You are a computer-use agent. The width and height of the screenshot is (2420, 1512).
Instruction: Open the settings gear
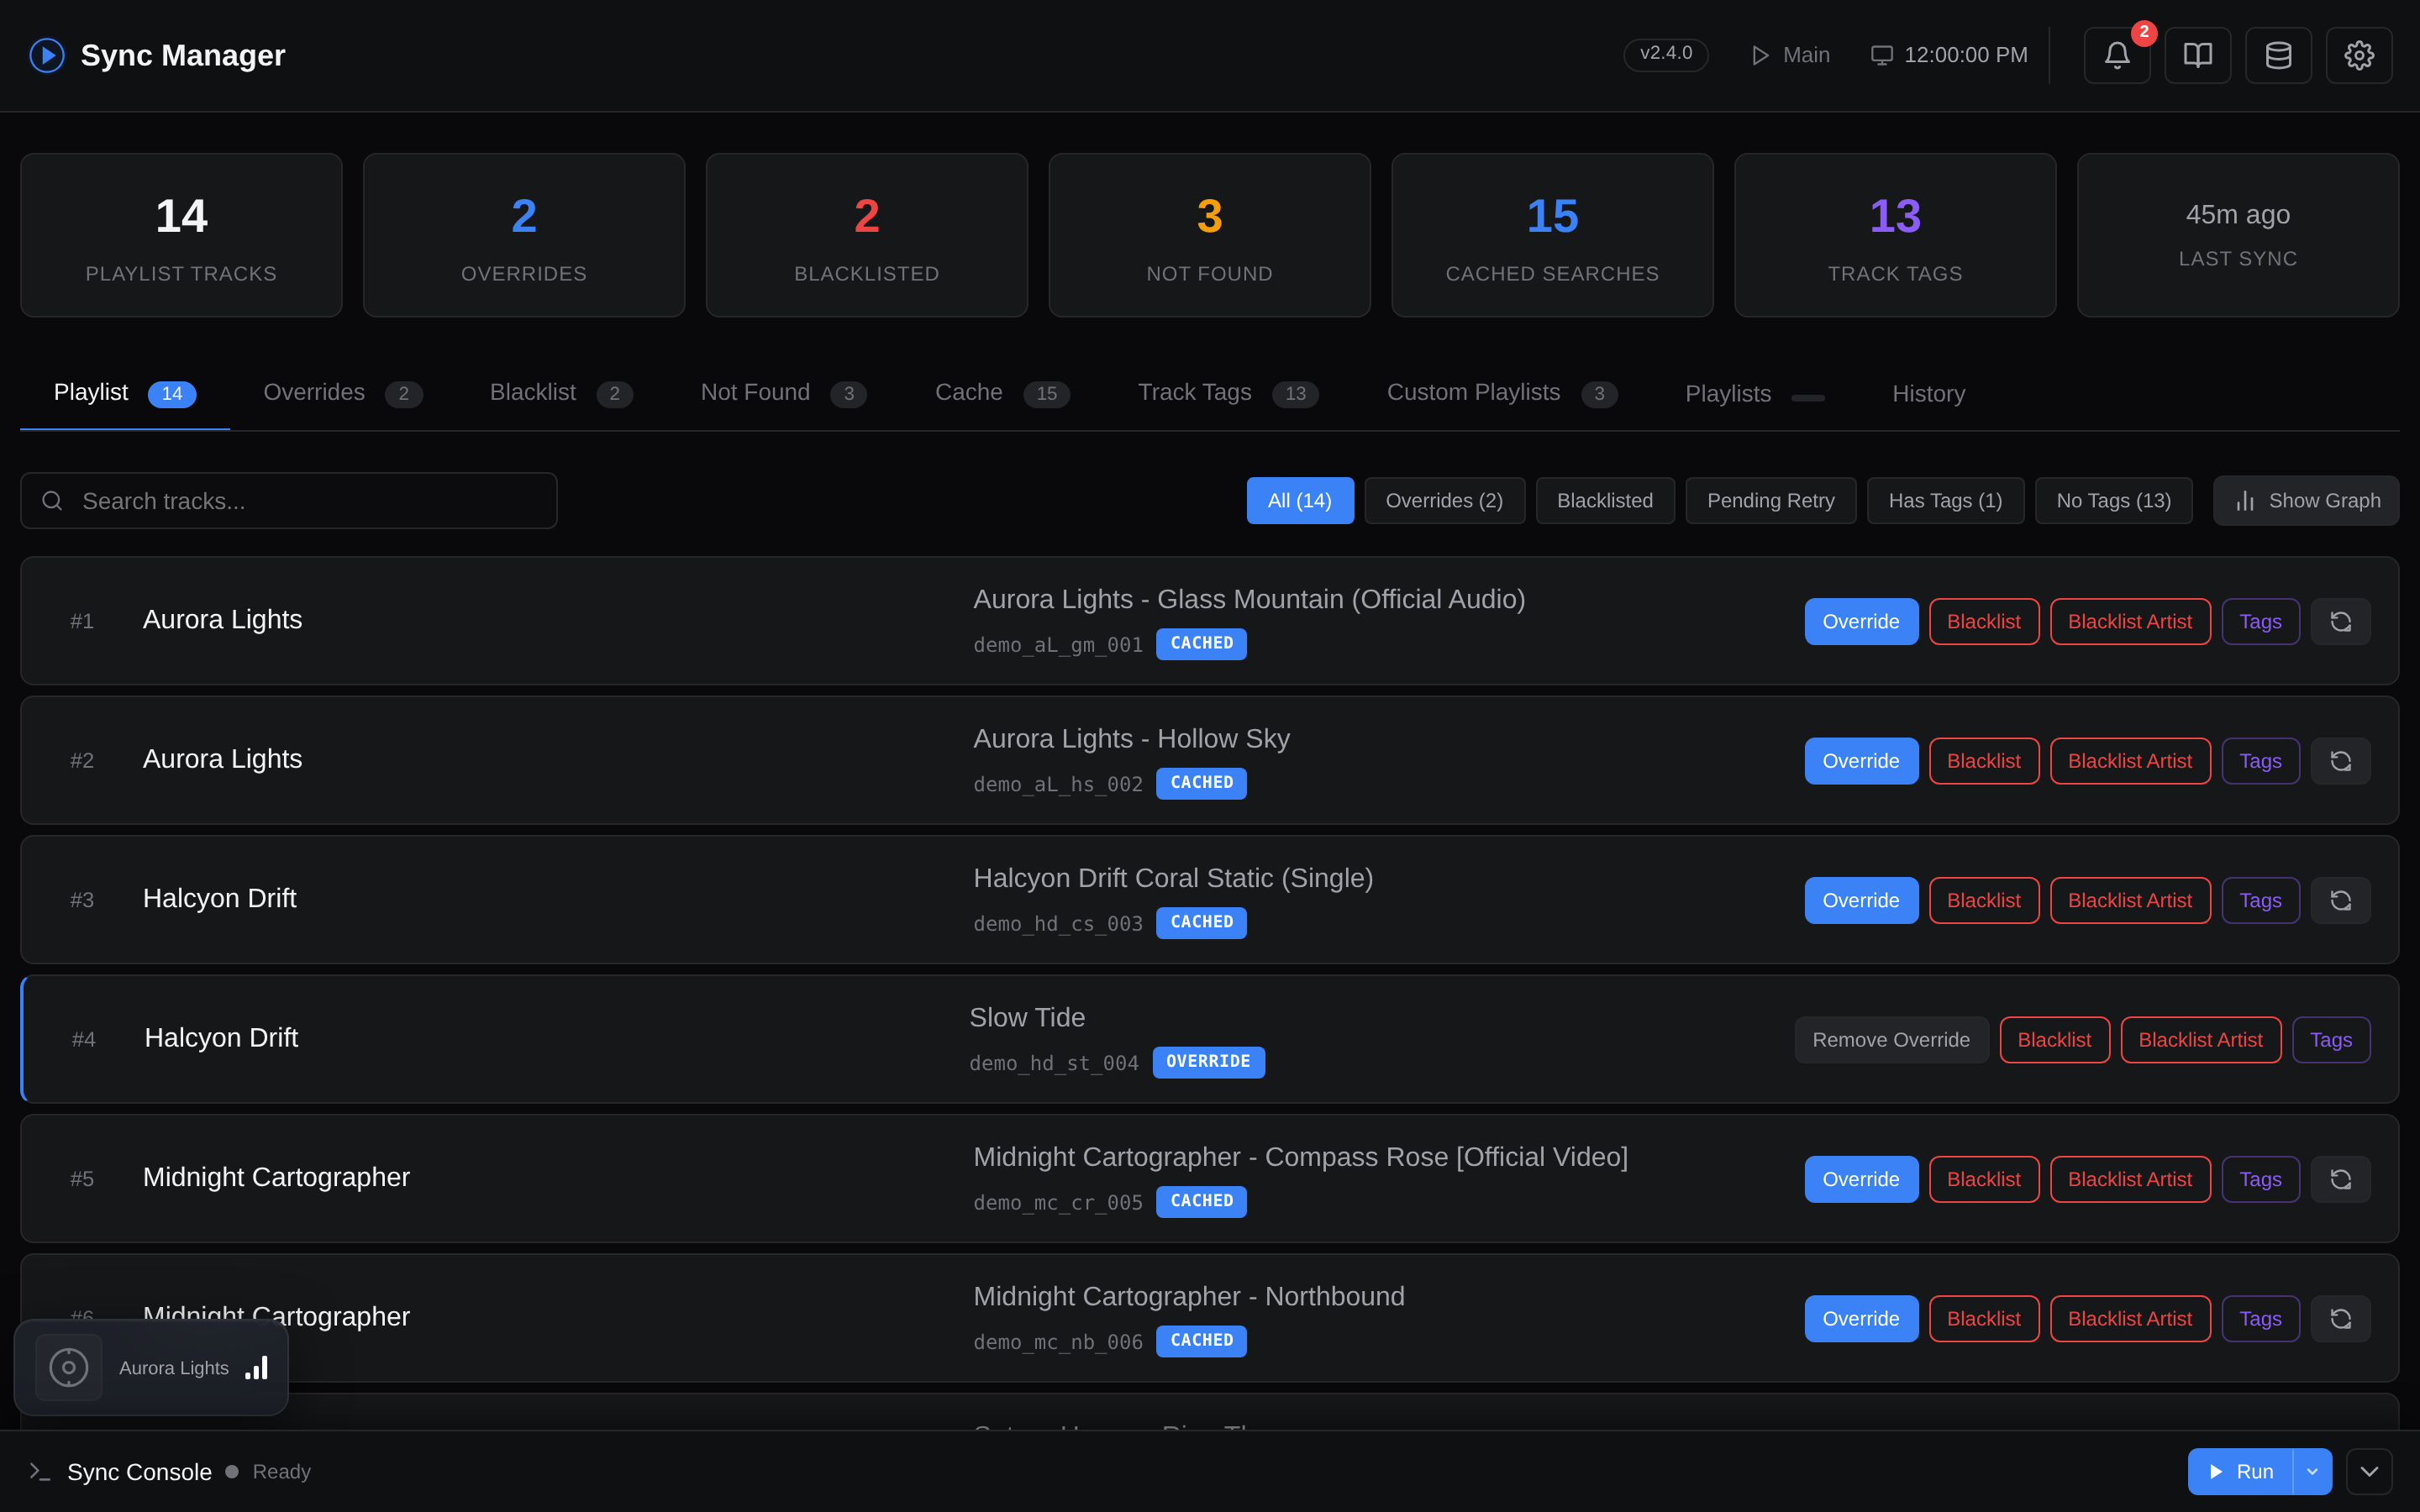2359,55
